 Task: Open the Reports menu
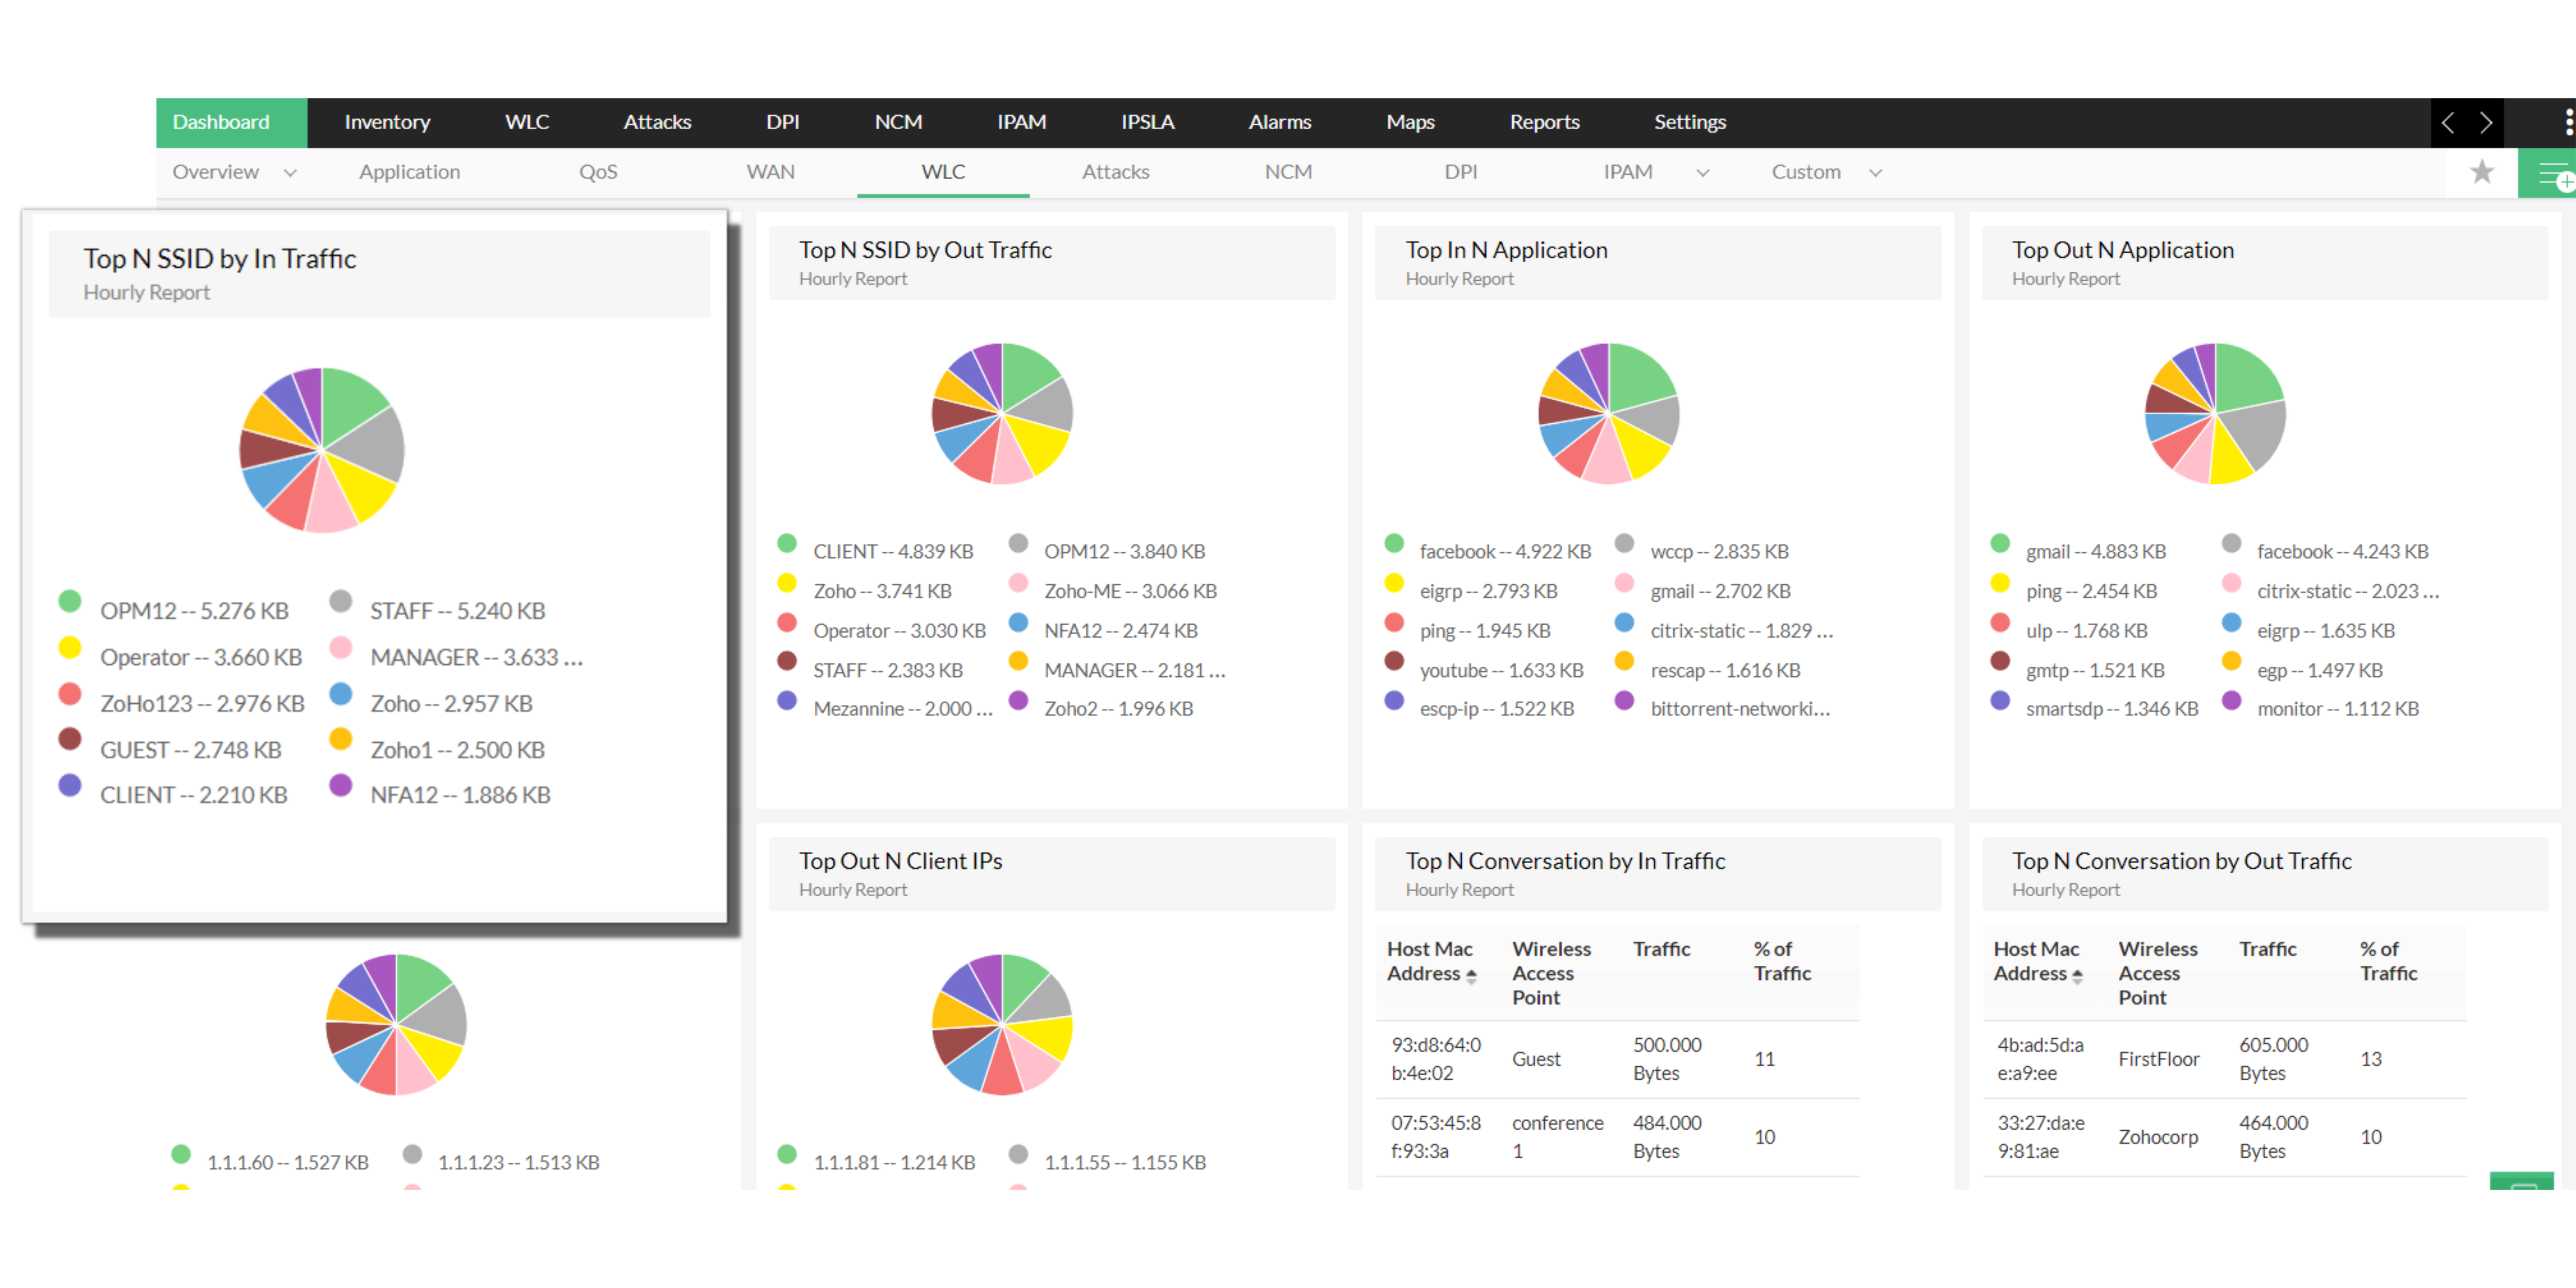[x=1544, y=122]
